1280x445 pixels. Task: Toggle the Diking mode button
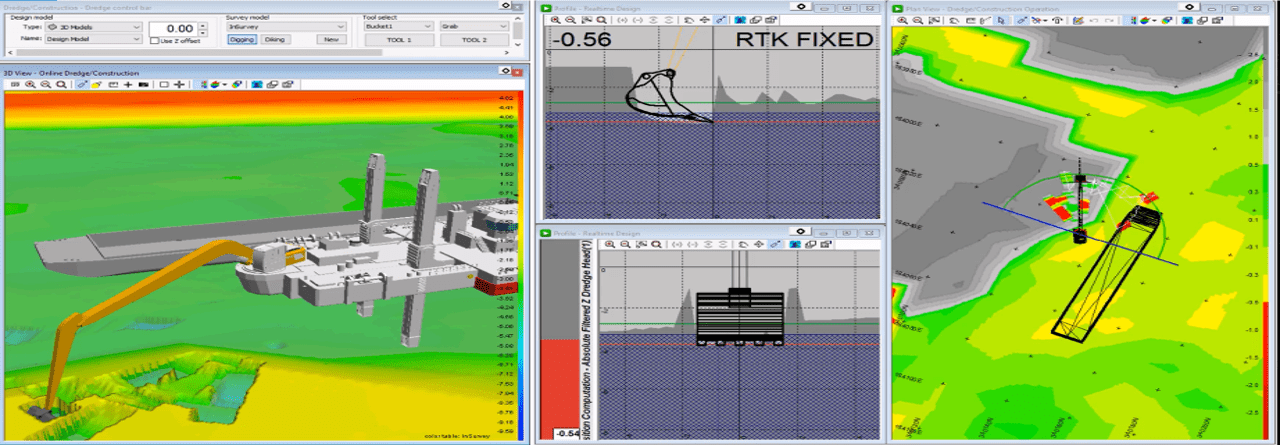tap(275, 40)
